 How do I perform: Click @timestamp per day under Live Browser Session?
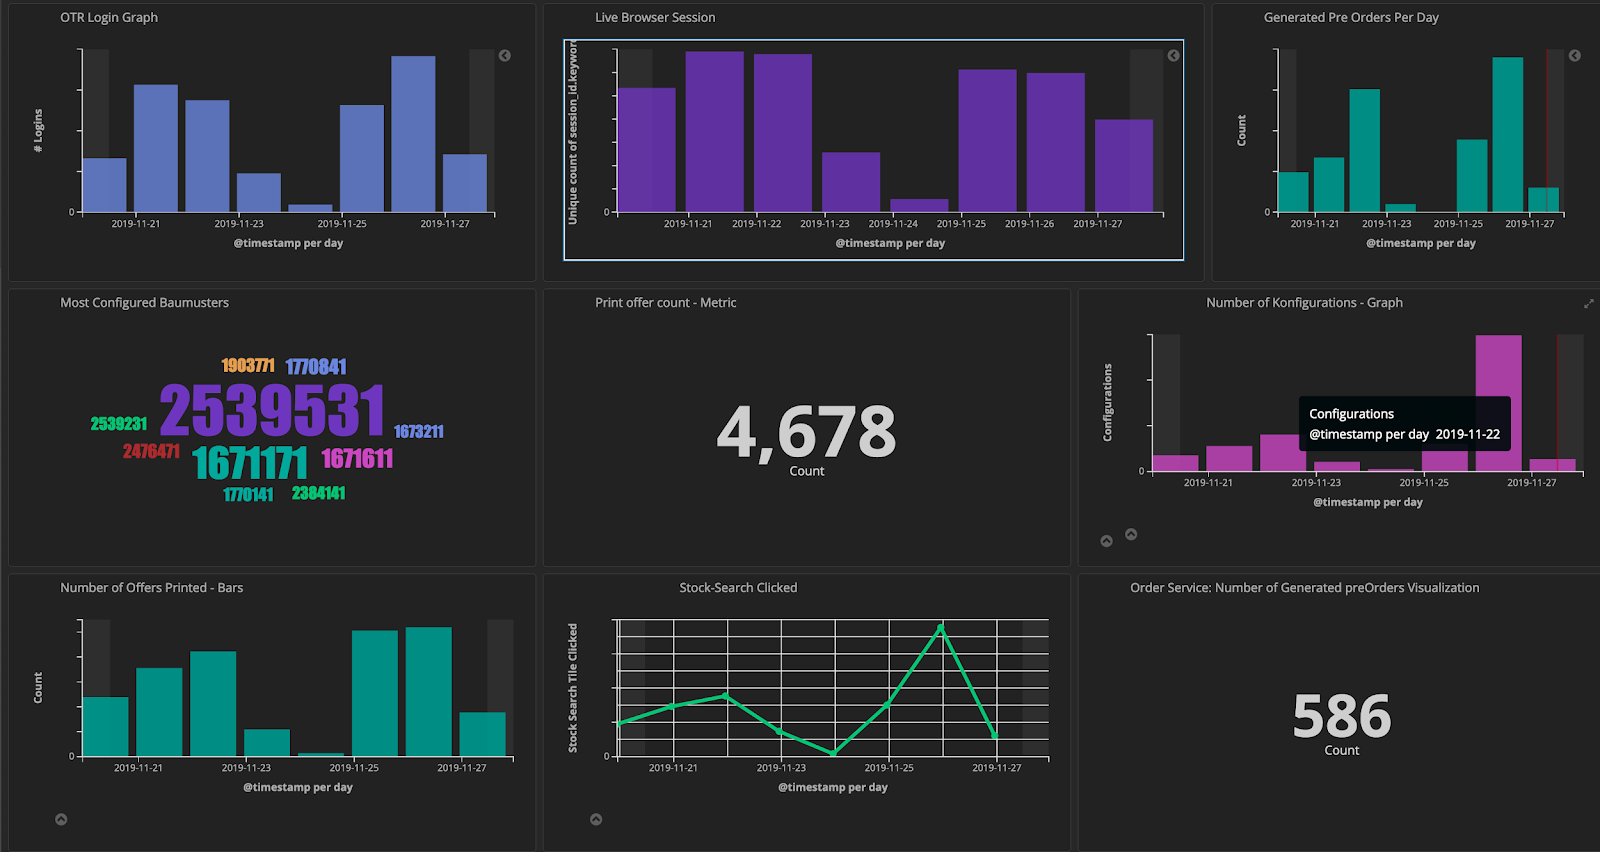[x=890, y=243]
